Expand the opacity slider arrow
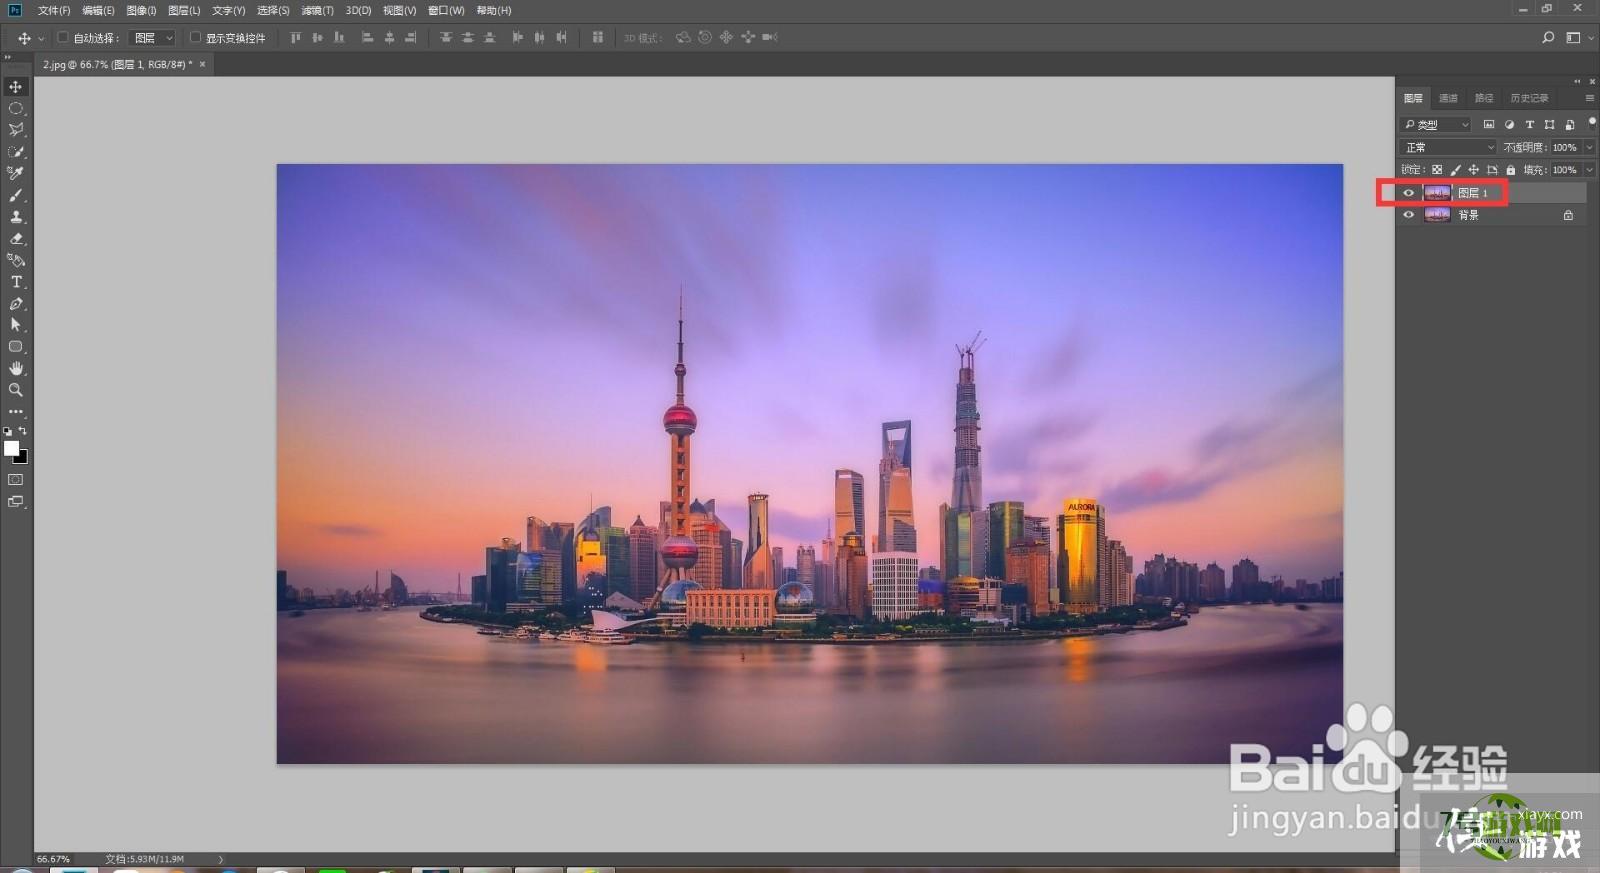The height and width of the screenshot is (873, 1600). pyautogui.click(x=1590, y=147)
